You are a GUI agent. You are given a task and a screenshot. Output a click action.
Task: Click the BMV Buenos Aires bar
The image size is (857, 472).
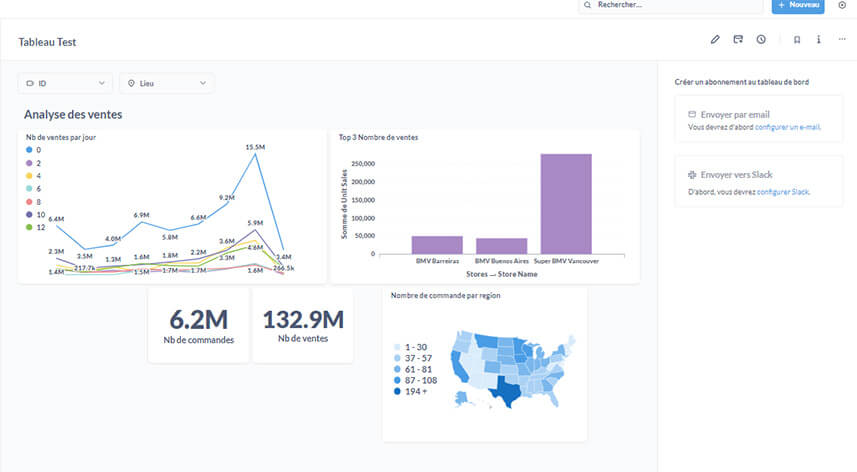[501, 246]
